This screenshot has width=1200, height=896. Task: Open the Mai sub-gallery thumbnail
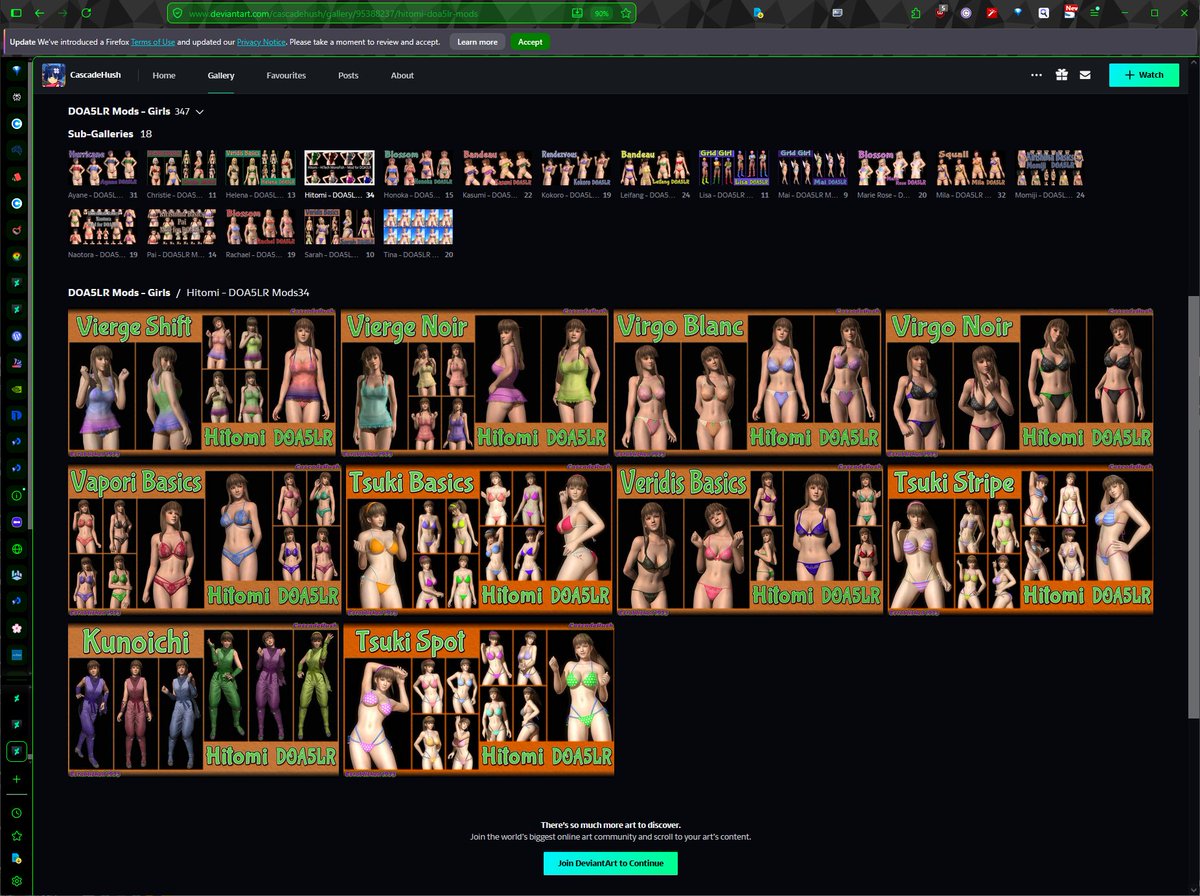tap(813, 168)
